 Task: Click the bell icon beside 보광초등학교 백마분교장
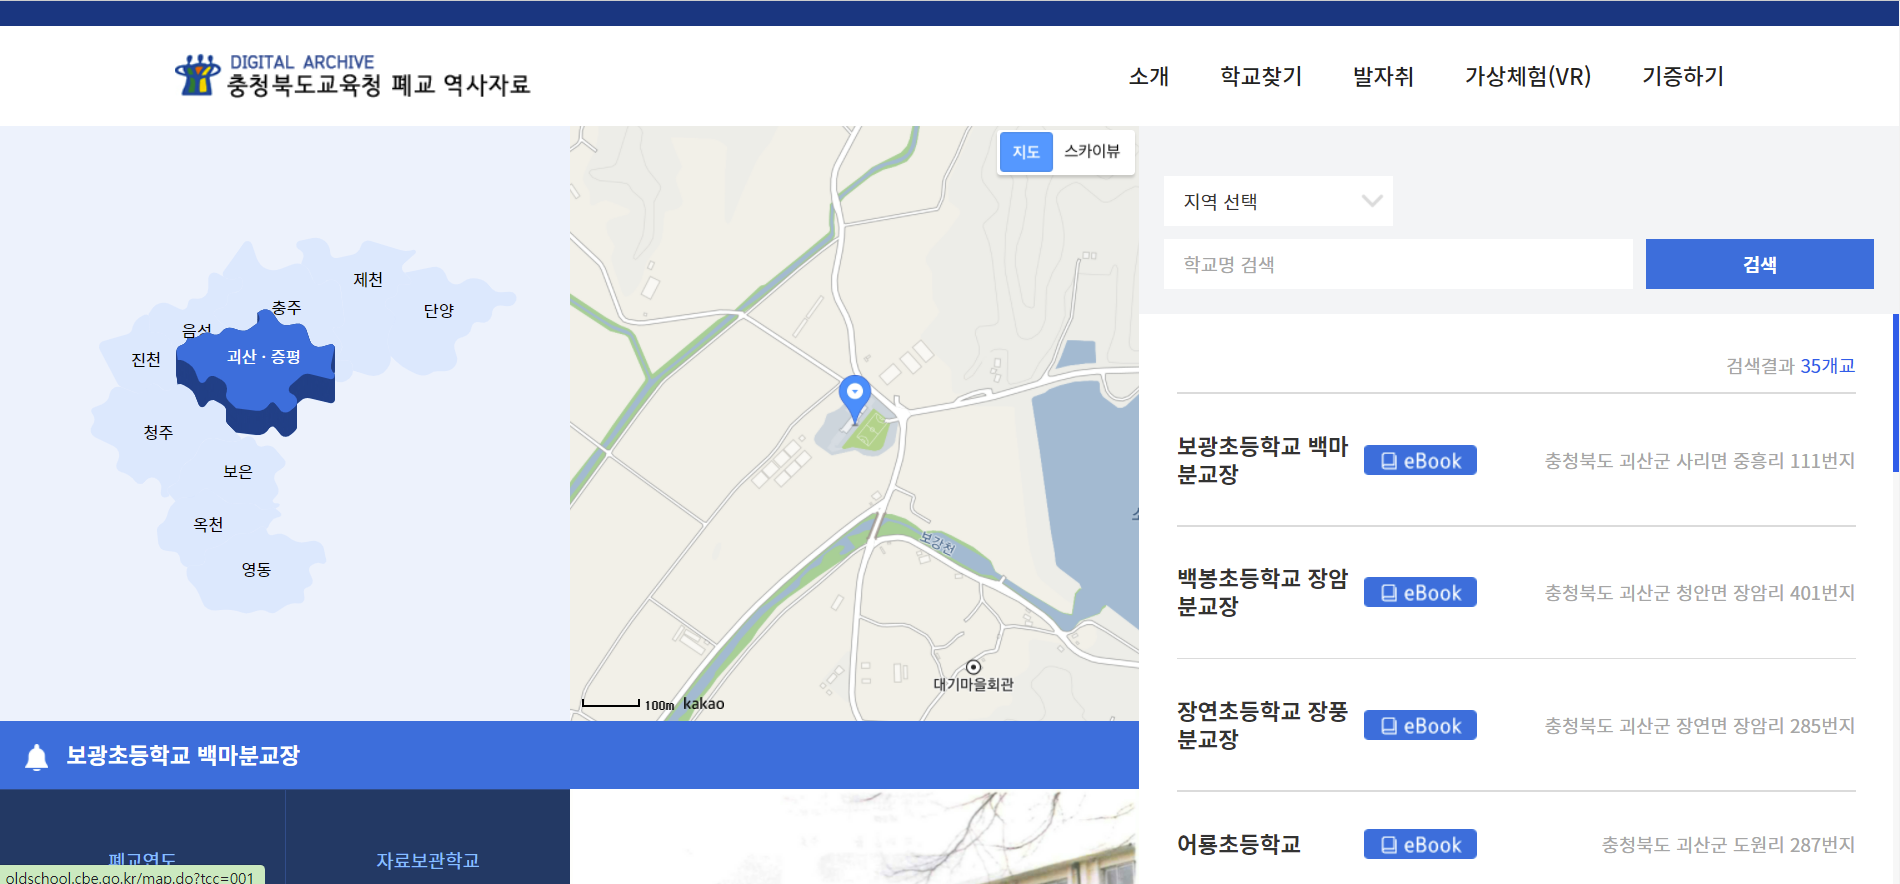click(37, 757)
